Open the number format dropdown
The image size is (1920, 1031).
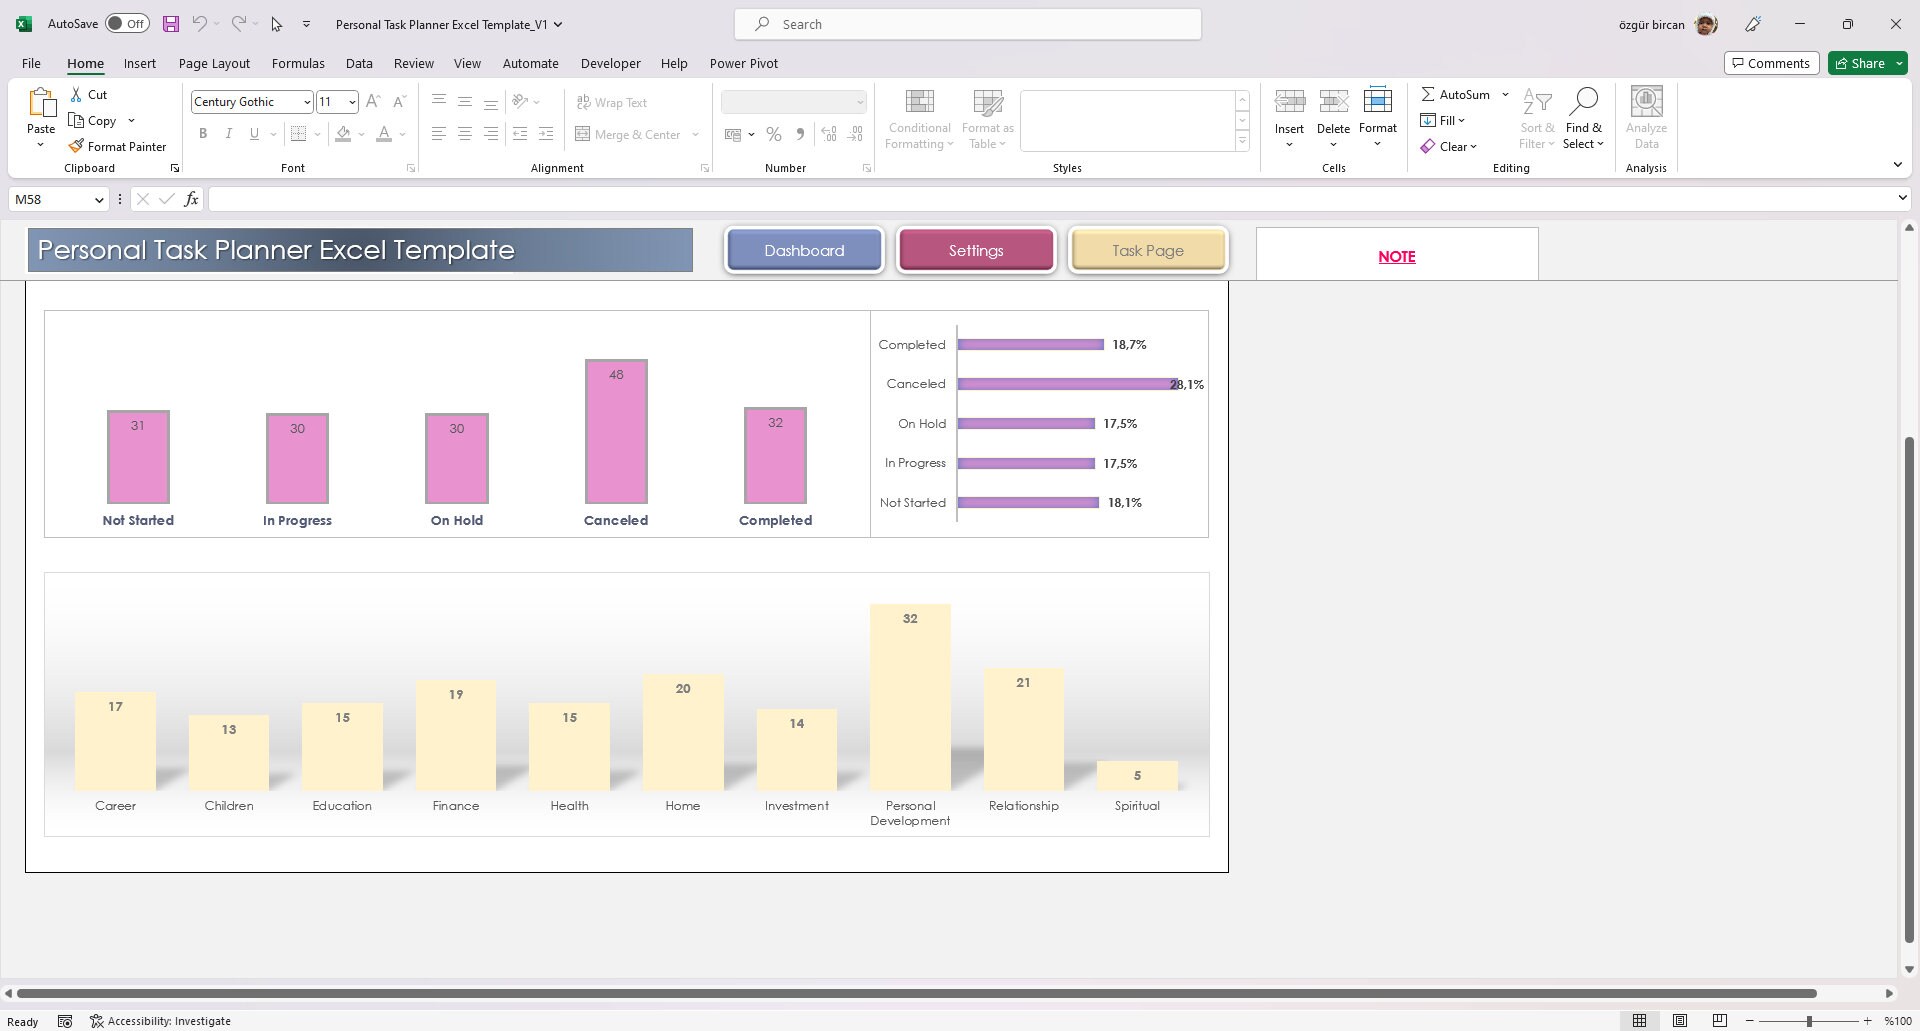tap(859, 102)
